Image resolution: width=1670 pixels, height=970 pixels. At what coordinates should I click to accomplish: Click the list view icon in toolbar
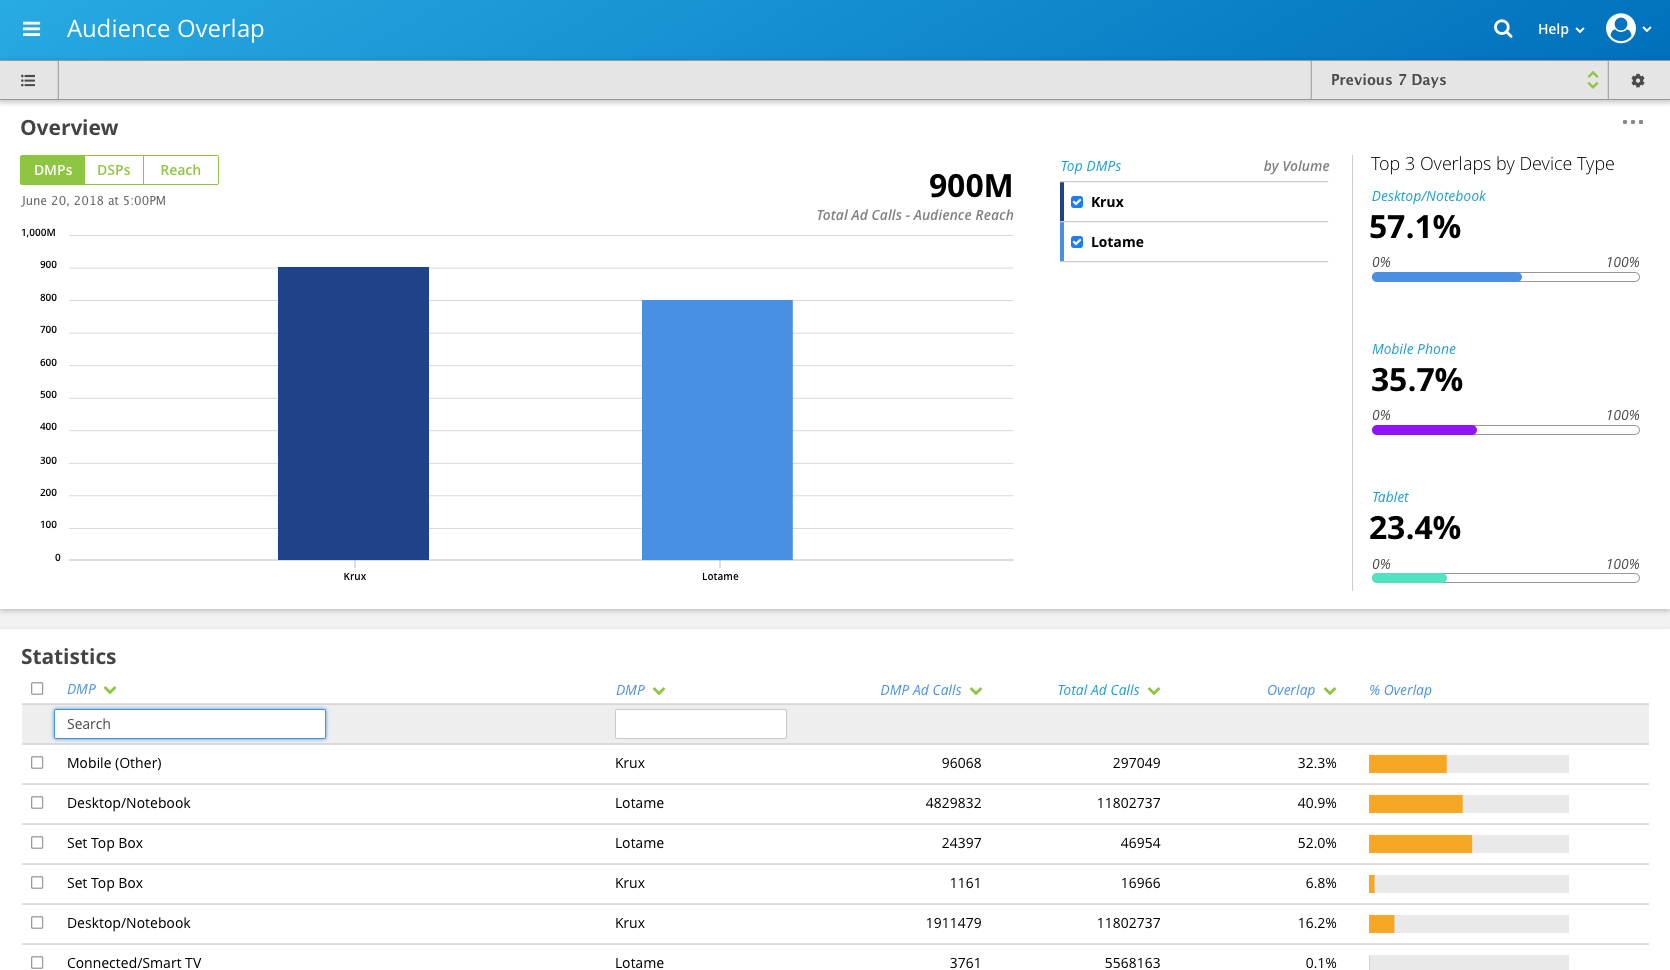tap(28, 80)
